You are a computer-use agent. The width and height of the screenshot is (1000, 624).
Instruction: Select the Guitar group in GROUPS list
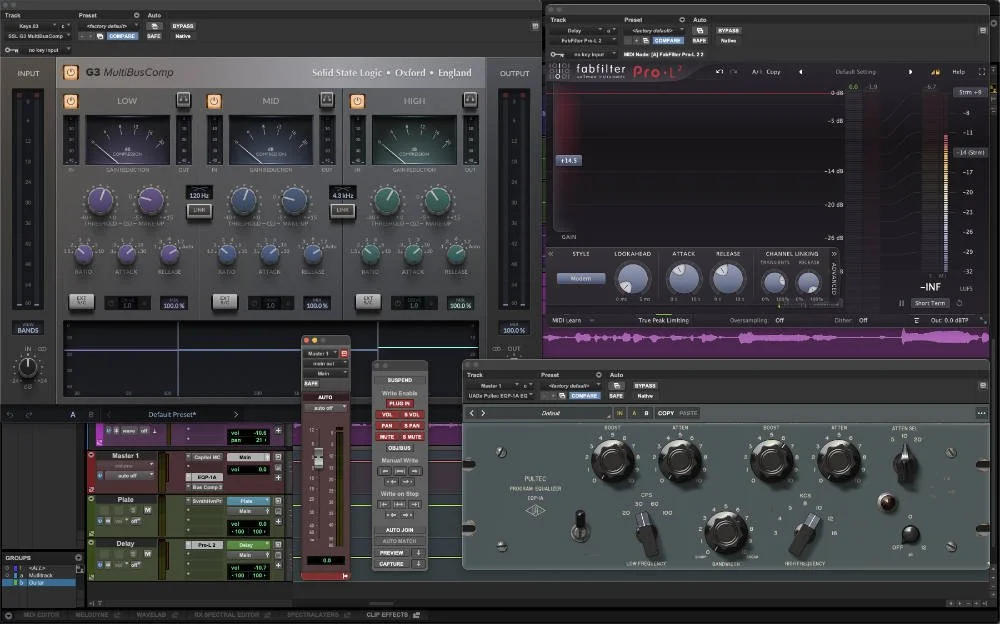pos(39,583)
